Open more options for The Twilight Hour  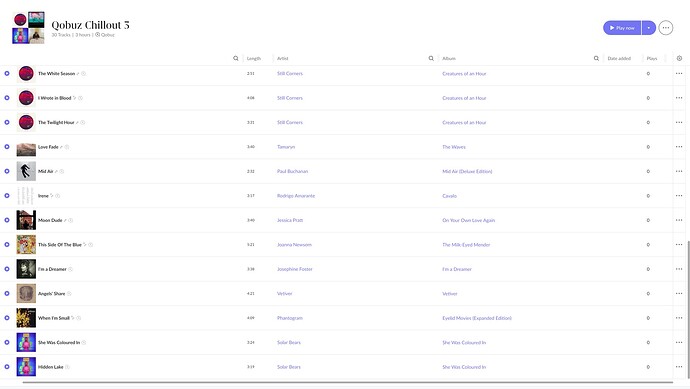pyautogui.click(x=679, y=122)
